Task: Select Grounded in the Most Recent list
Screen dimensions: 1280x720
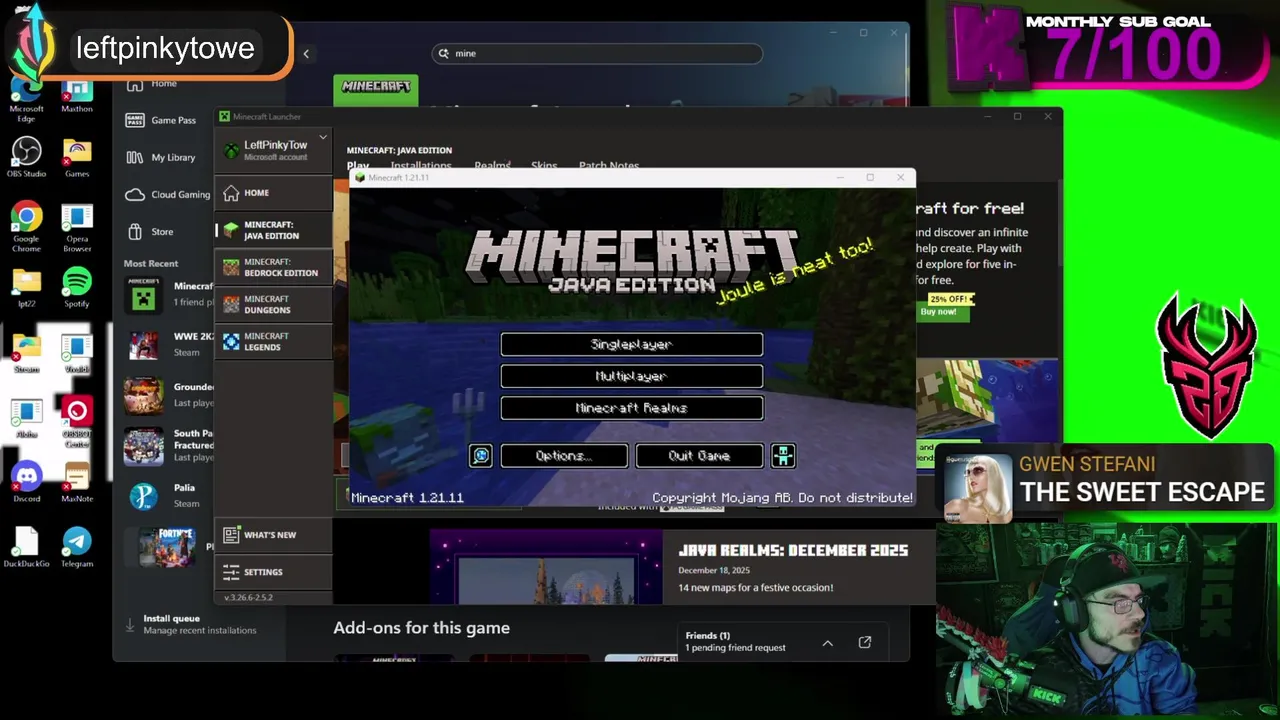Action: 168,395
